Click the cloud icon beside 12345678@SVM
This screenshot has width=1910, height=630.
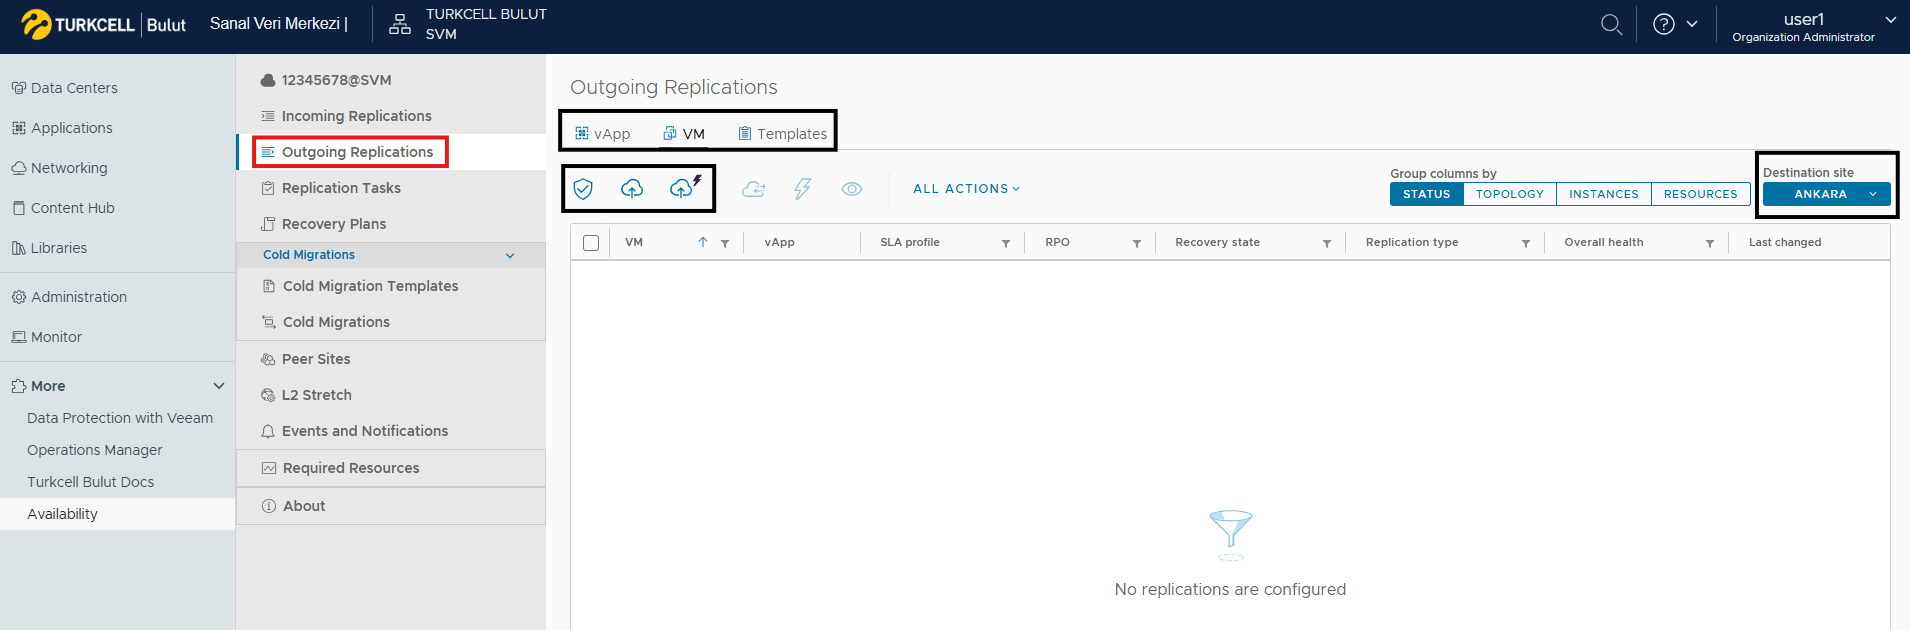268,80
